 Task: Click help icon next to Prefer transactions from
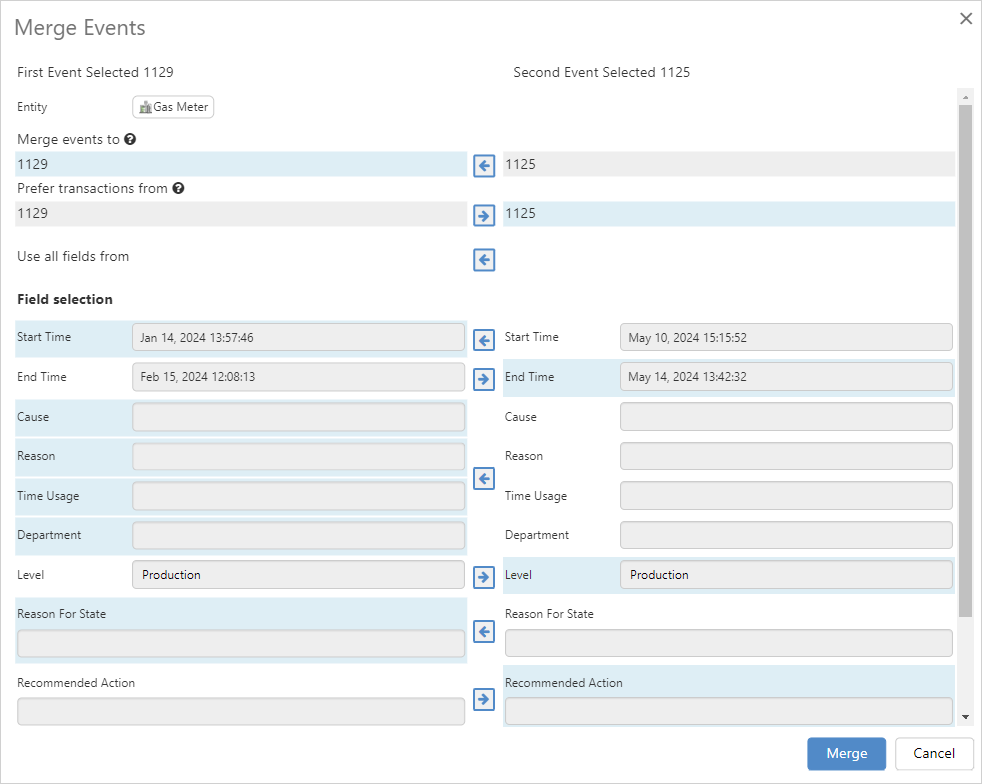click(x=178, y=188)
